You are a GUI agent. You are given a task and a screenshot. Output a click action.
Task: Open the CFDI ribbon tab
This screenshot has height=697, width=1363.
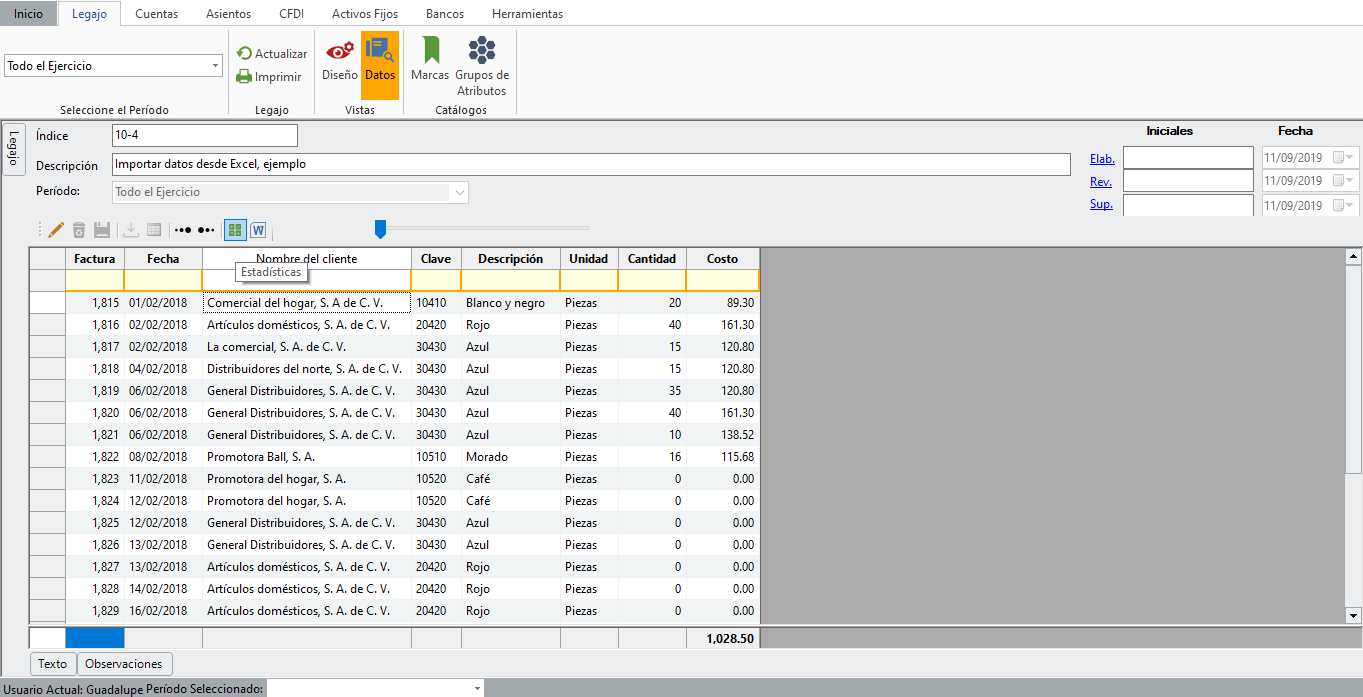(293, 14)
